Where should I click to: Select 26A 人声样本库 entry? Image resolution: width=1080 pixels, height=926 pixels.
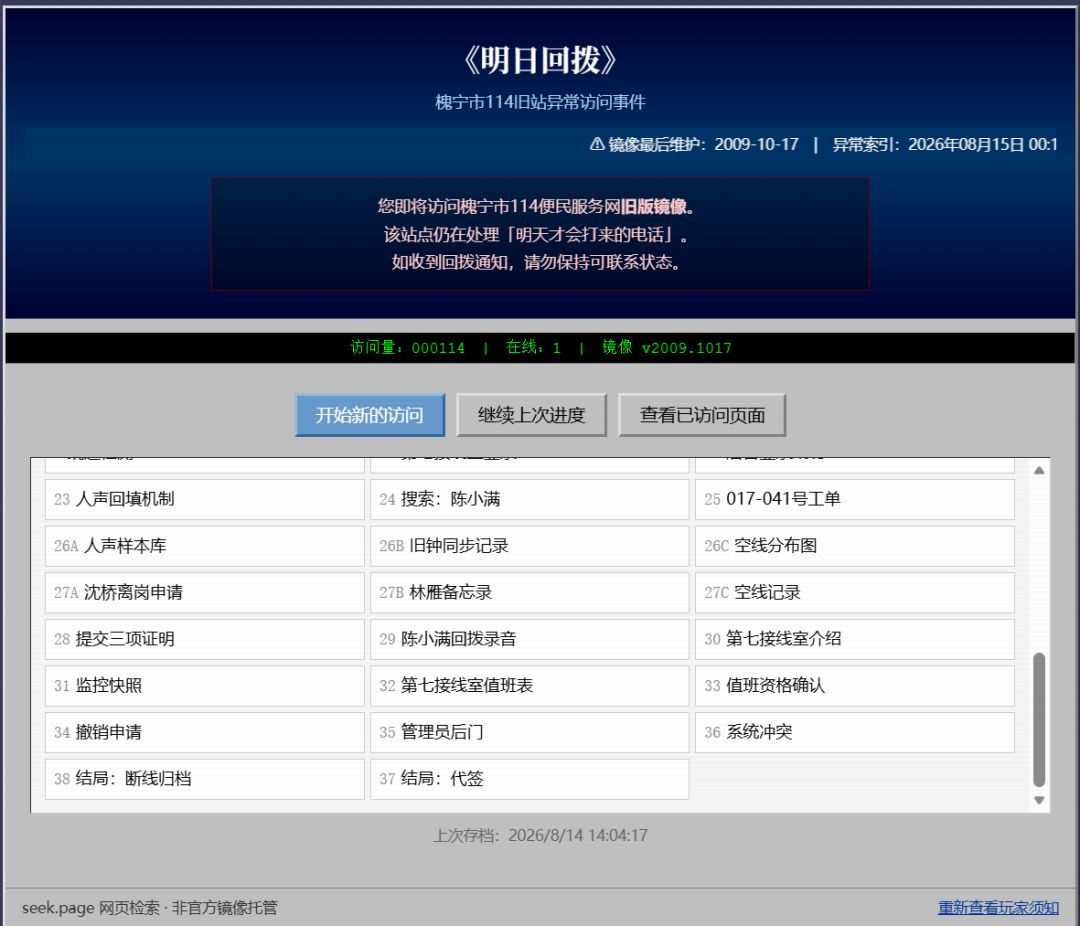(x=205, y=546)
